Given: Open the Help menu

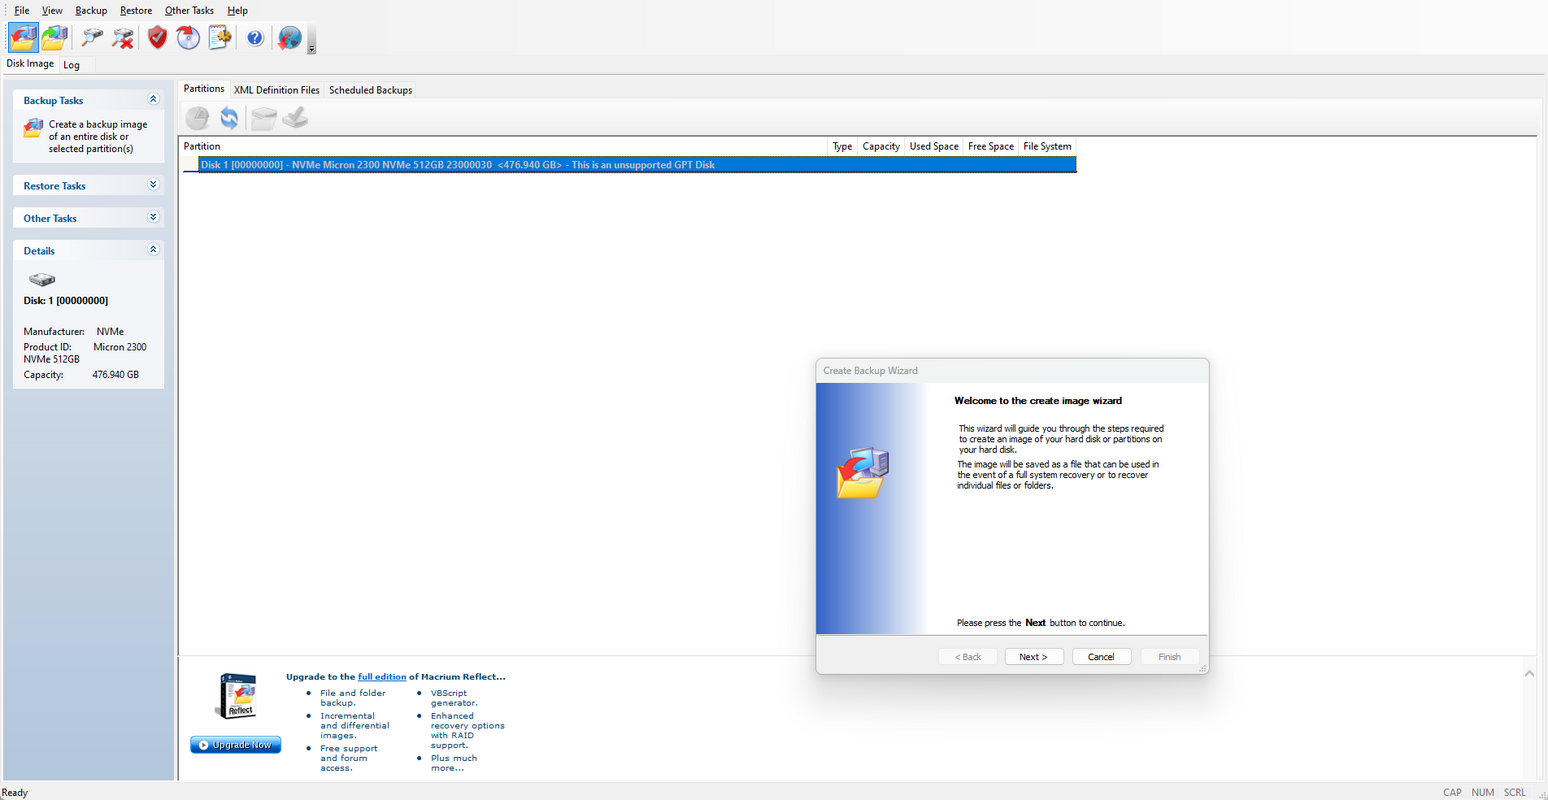Looking at the screenshot, I should pyautogui.click(x=237, y=10).
